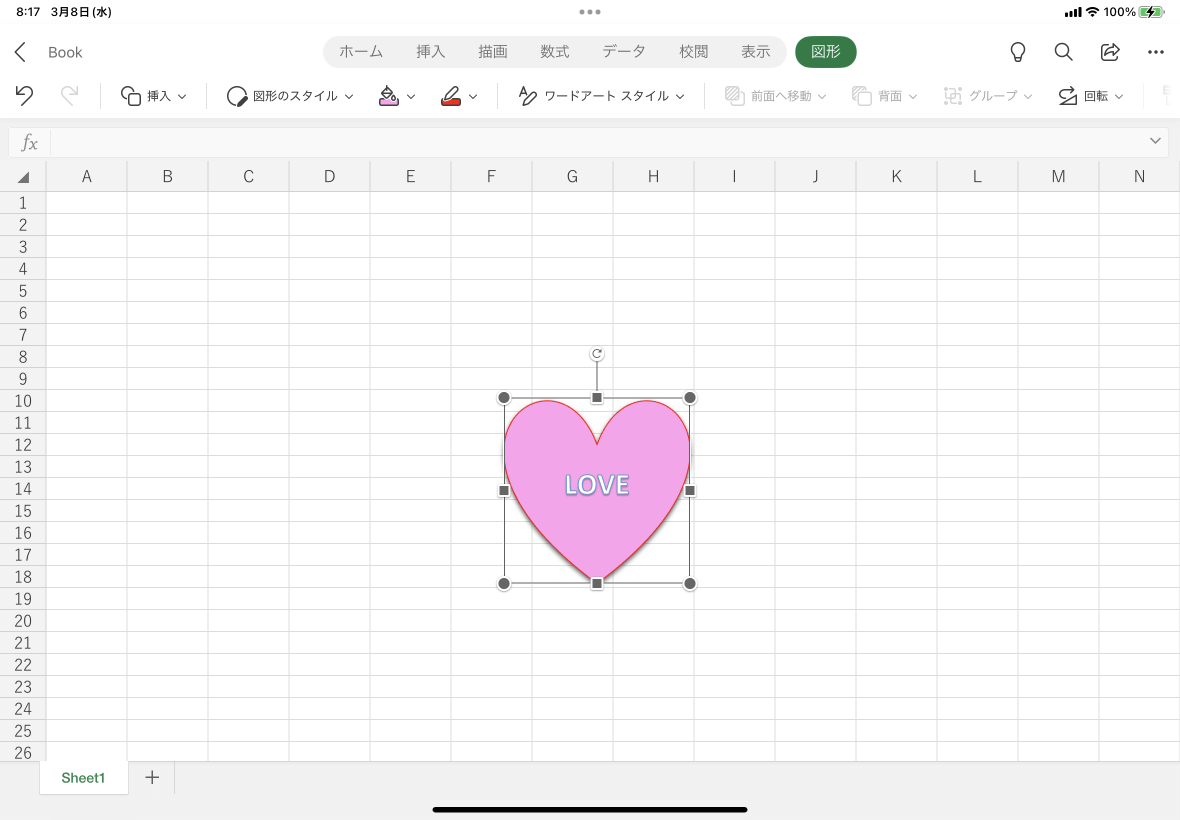
Task: Tap the multitasking three dots at top
Action: 590,12
